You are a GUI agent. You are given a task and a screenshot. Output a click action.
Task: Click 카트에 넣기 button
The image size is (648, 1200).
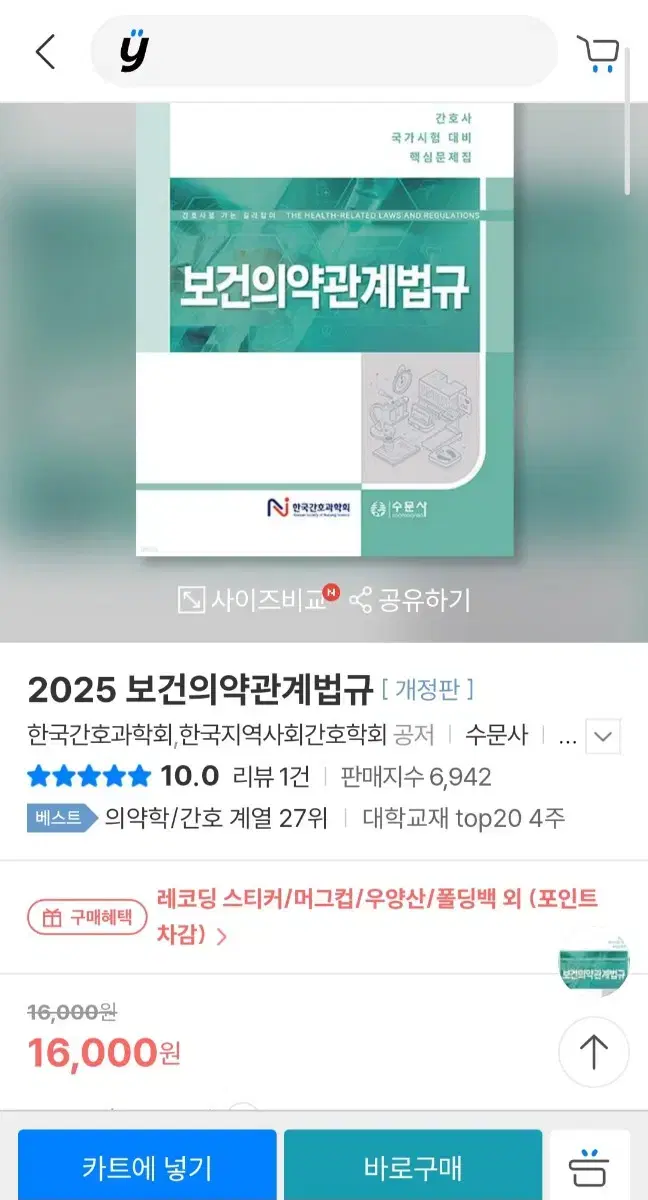click(147, 1166)
